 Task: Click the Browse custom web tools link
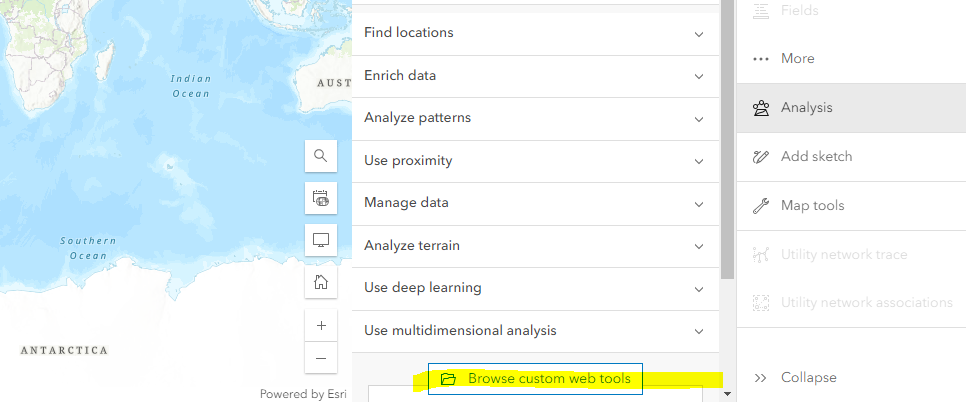point(549,379)
